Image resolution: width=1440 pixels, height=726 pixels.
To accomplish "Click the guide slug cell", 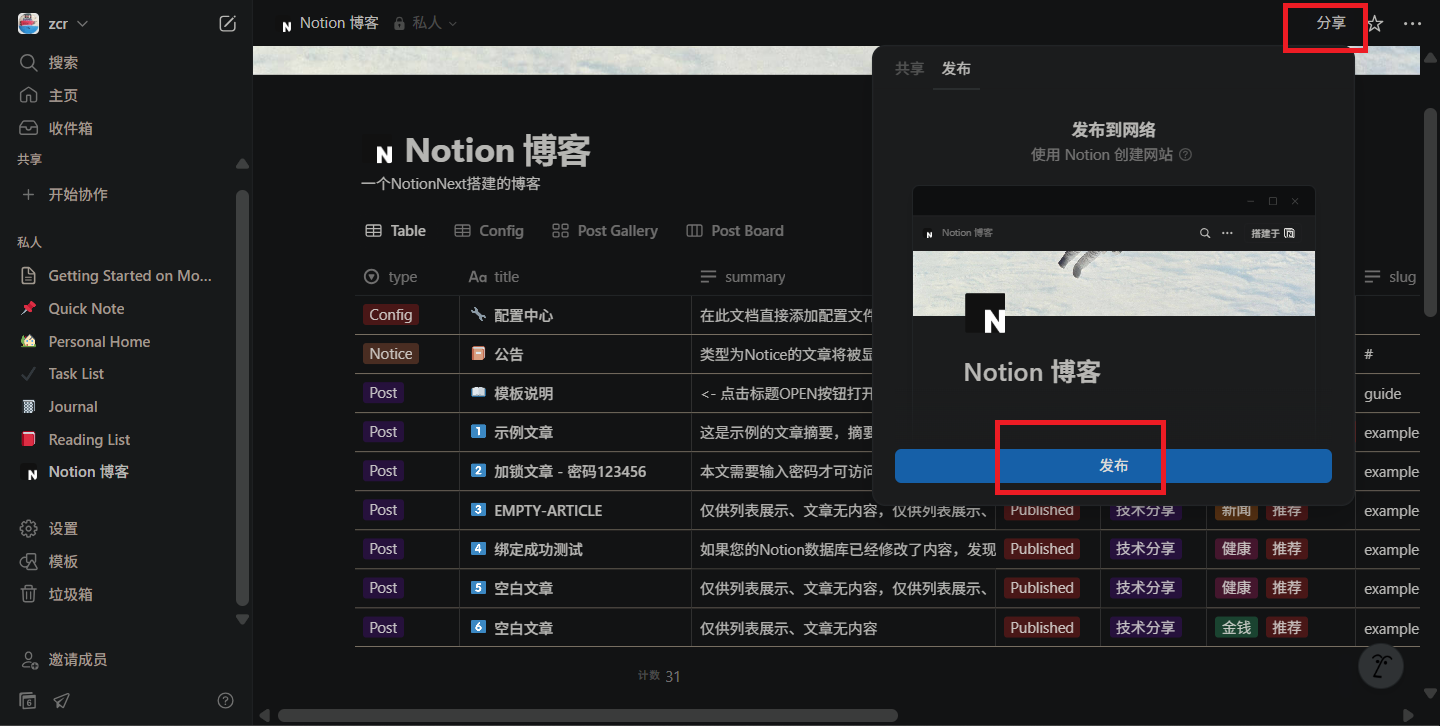I will [1383, 393].
